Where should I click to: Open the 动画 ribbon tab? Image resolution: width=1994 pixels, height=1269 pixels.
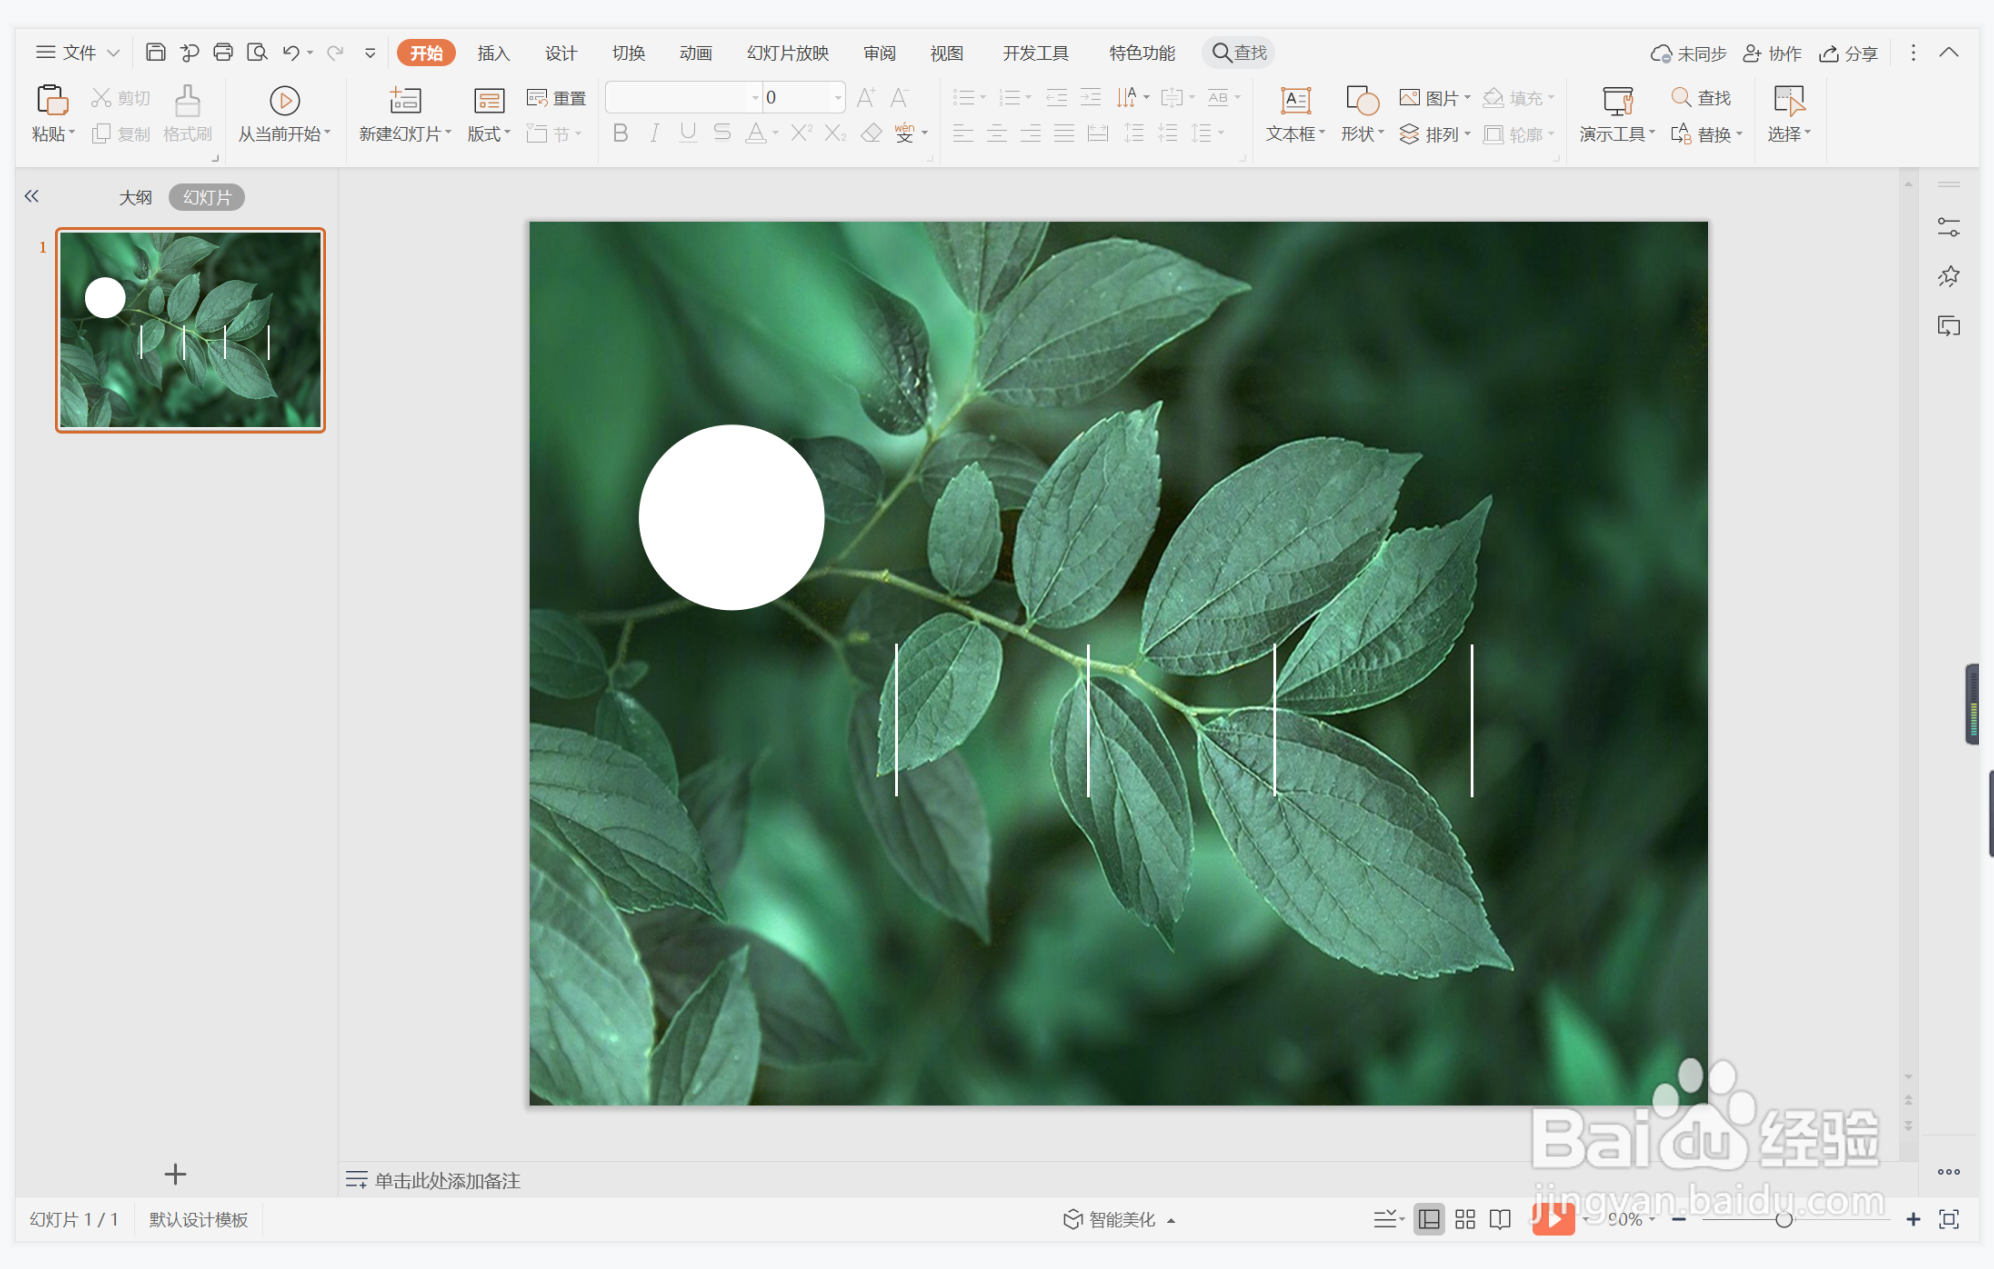(x=695, y=53)
